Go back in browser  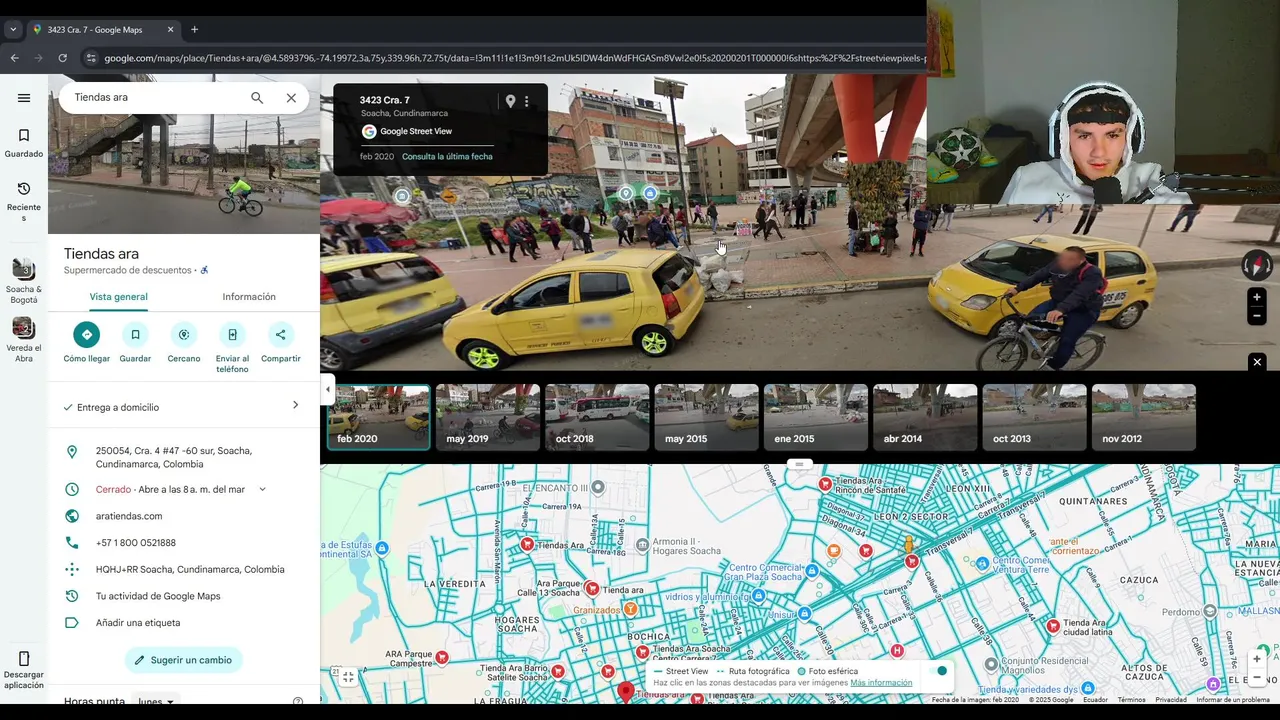tap(14, 58)
